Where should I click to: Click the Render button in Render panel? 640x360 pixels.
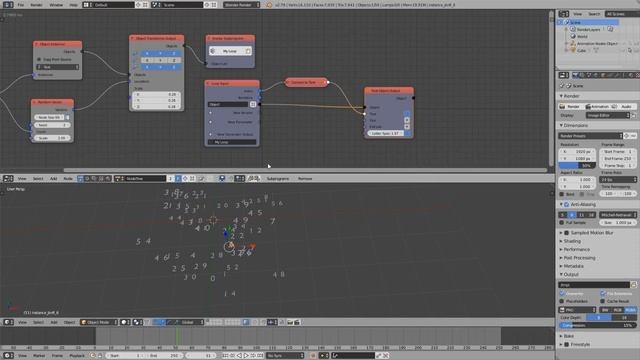570,107
